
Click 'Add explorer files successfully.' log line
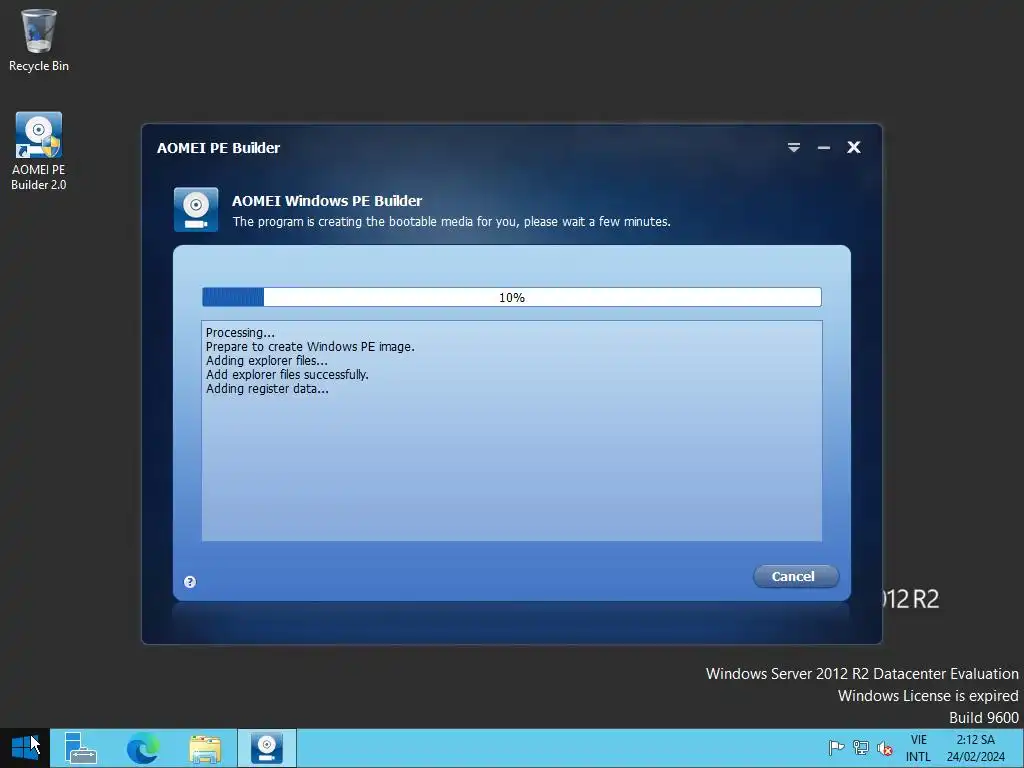[x=287, y=374]
